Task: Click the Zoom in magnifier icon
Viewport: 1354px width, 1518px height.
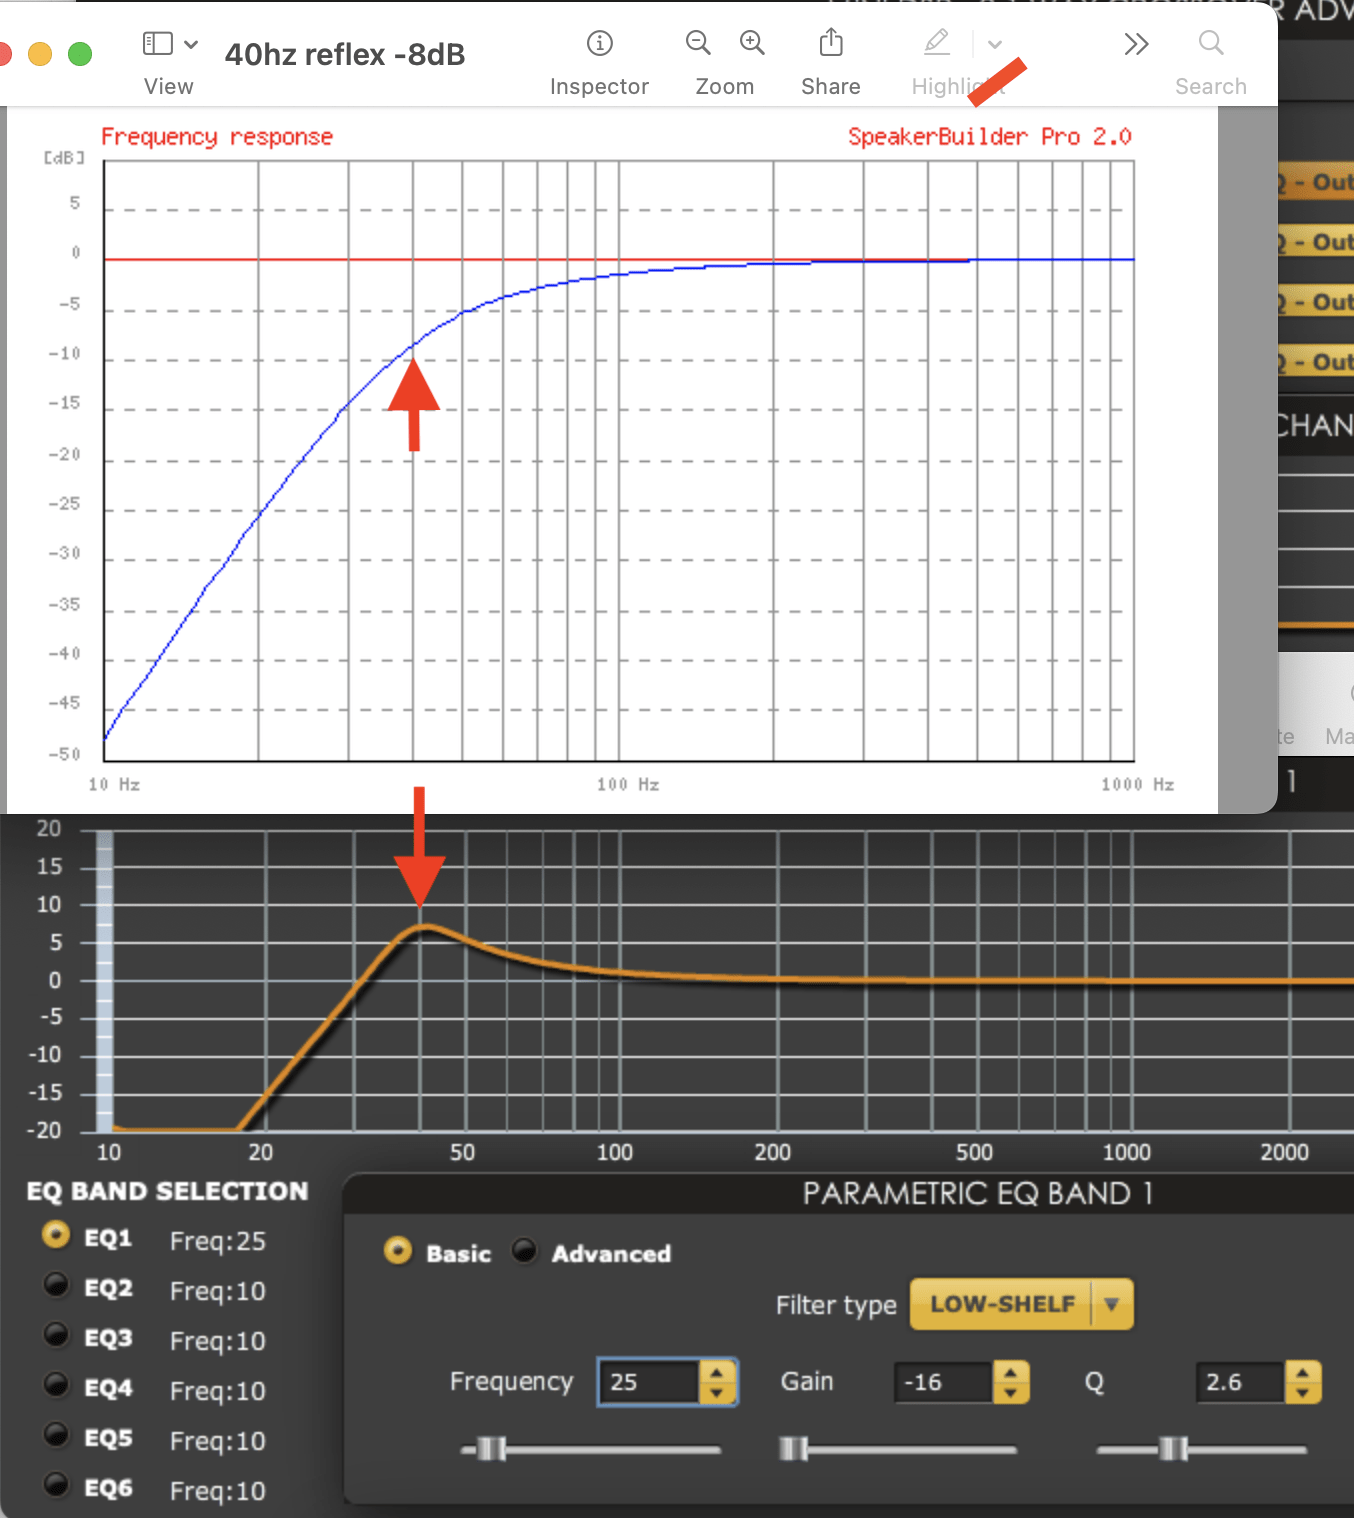Action: [752, 43]
